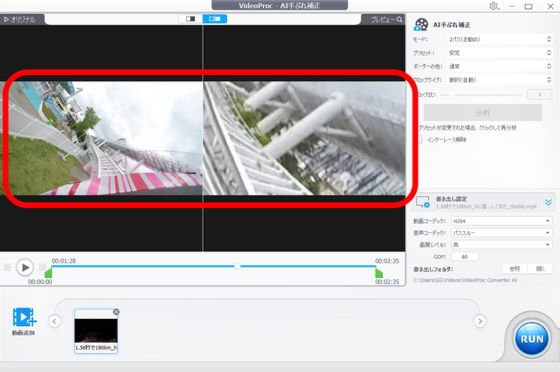Open the video codec H264 dropdown
The image size is (560, 372).
501,221
